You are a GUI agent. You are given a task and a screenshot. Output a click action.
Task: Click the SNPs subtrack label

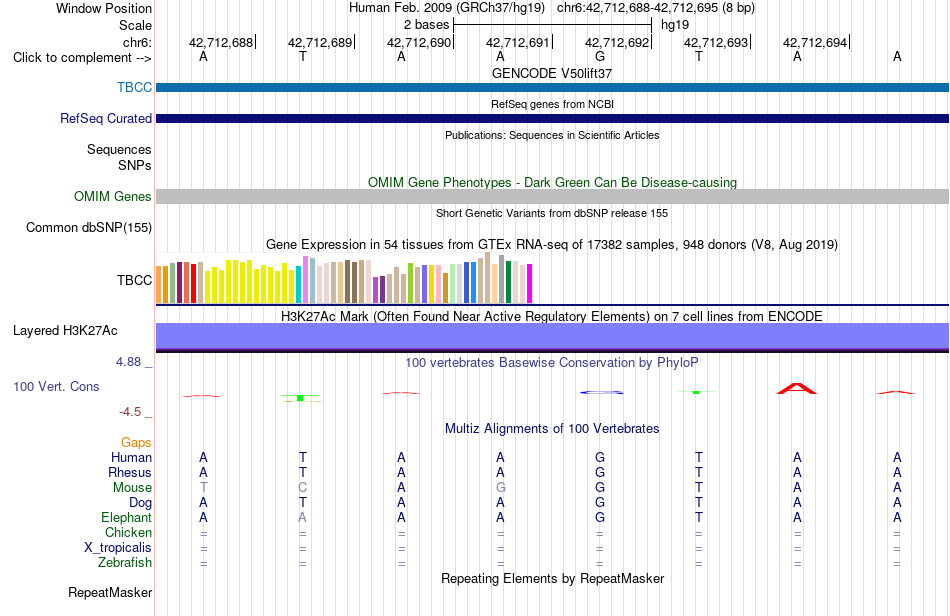[135, 165]
